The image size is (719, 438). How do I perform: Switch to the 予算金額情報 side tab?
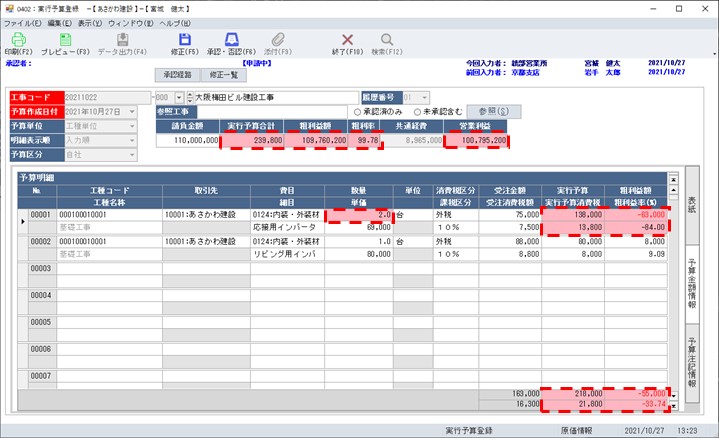click(692, 281)
